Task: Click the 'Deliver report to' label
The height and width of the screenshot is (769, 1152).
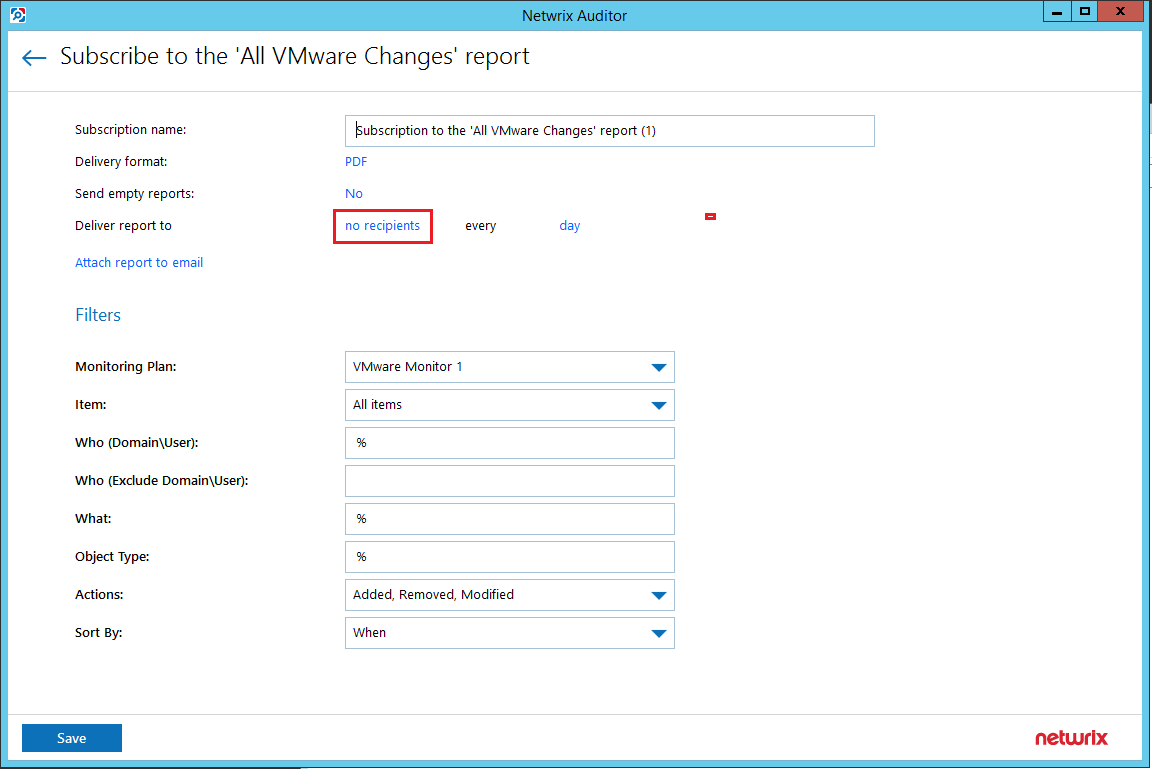Action: tap(123, 225)
